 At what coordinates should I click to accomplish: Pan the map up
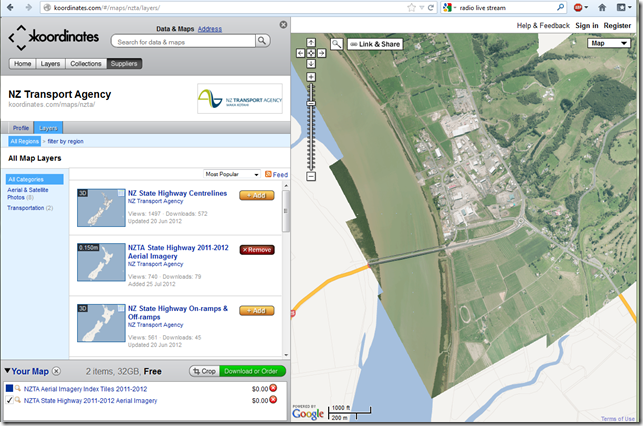click(x=311, y=43)
